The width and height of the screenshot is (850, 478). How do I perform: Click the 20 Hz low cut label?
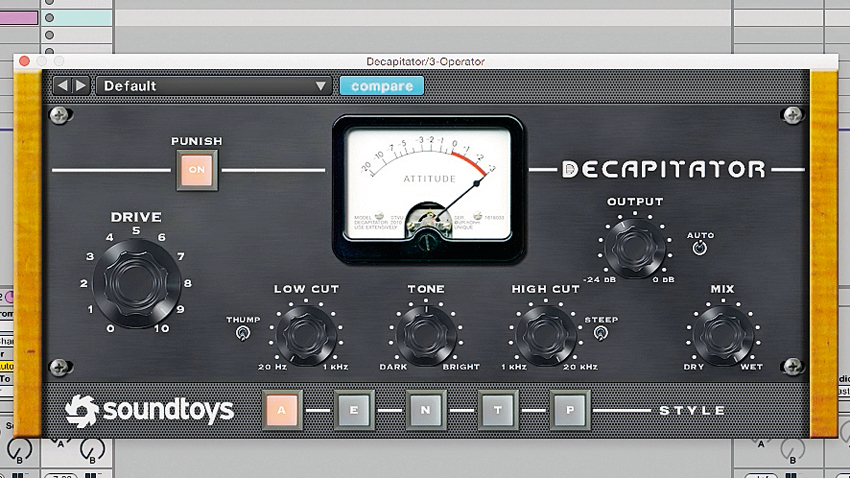272,367
